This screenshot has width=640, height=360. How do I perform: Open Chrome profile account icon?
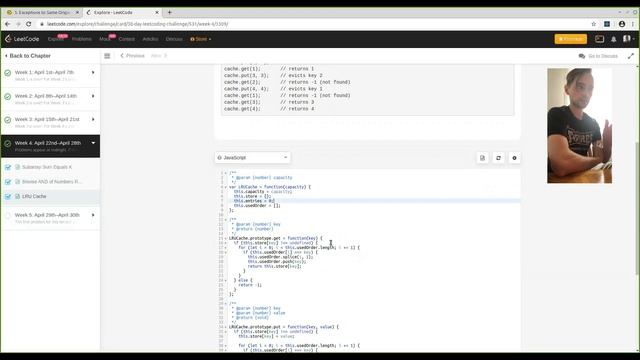[622, 24]
